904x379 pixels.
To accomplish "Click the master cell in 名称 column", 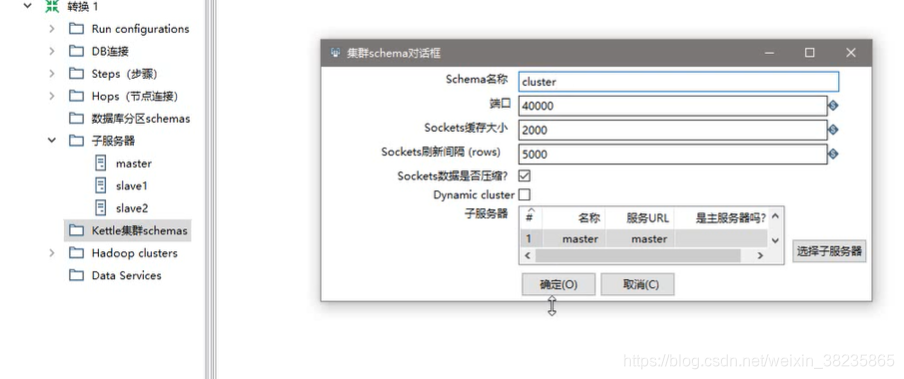I will click(574, 239).
